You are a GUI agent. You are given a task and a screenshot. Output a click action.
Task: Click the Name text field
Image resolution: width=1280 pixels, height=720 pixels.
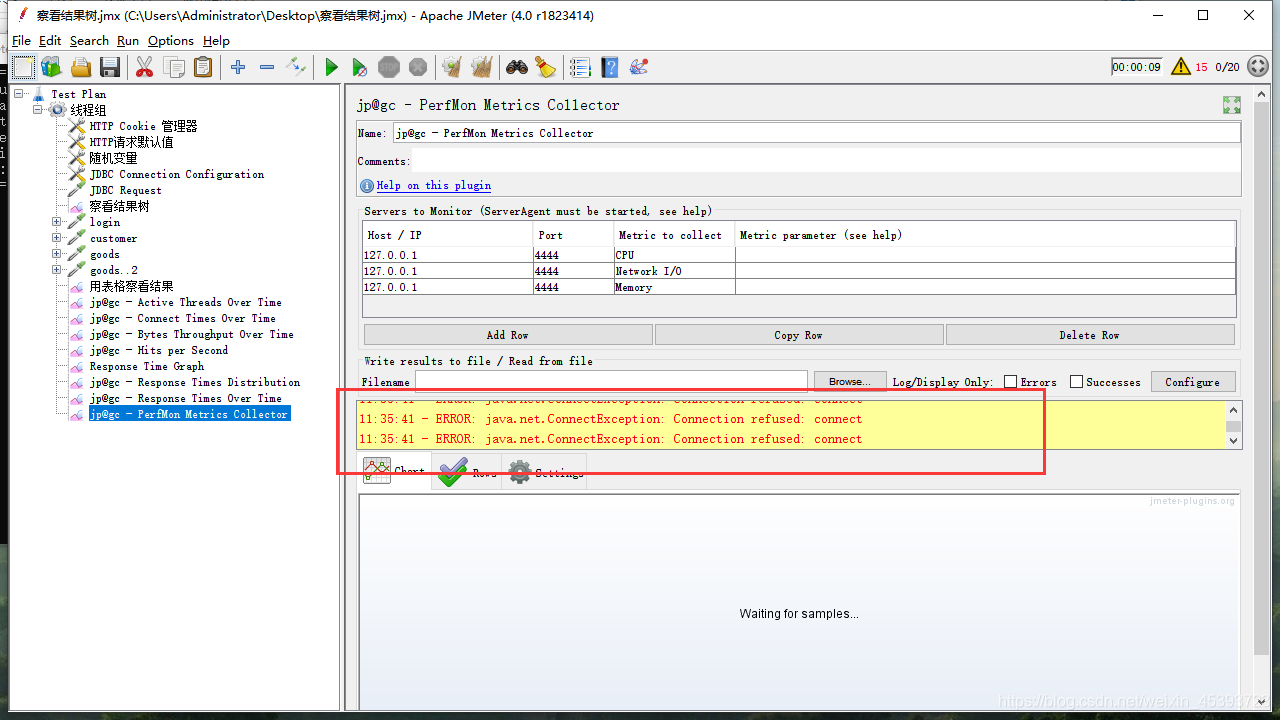point(816,133)
